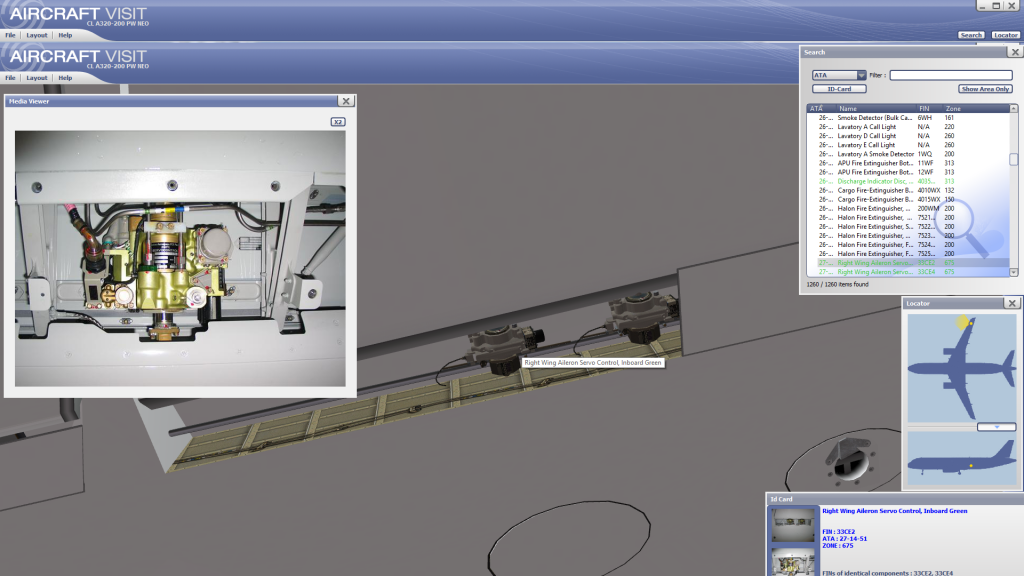1024x576 pixels.
Task: Sort results by the Name column header
Action: pos(875,108)
